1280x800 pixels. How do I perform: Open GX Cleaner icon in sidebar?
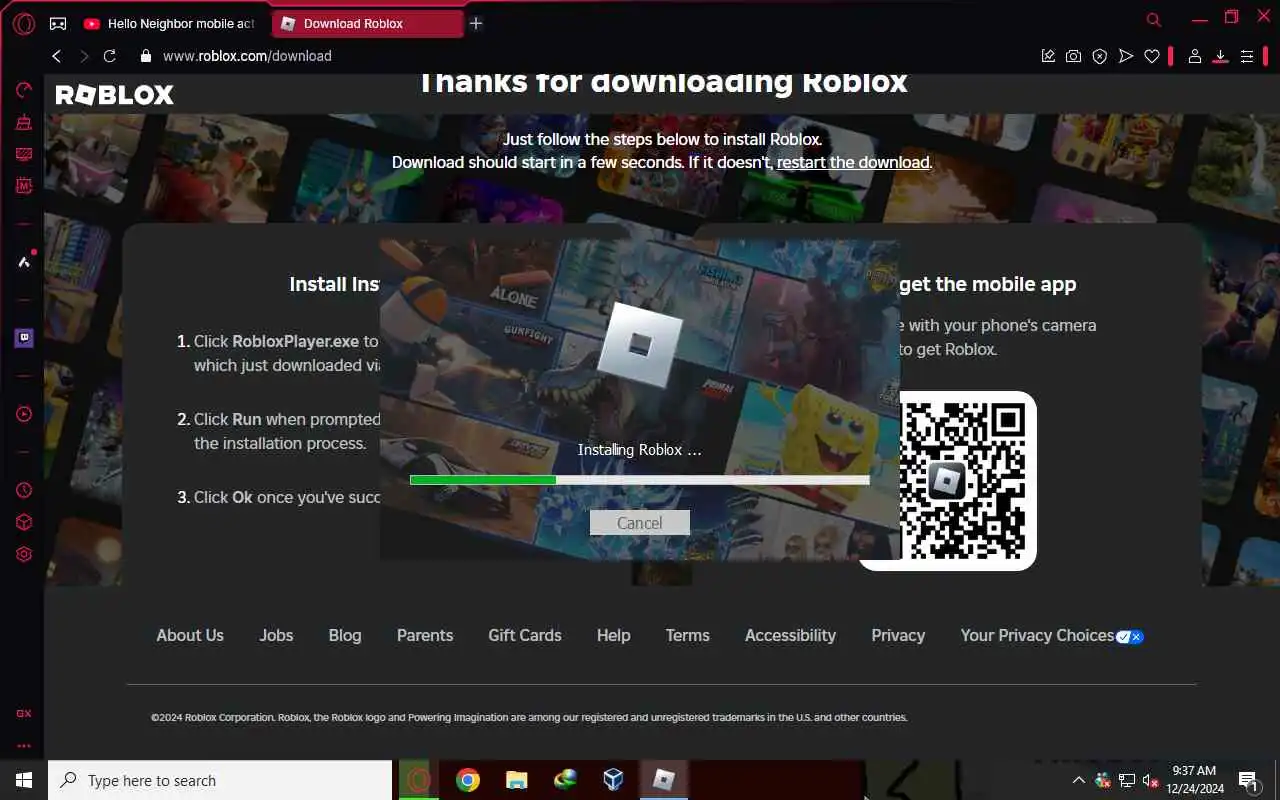coord(24,123)
